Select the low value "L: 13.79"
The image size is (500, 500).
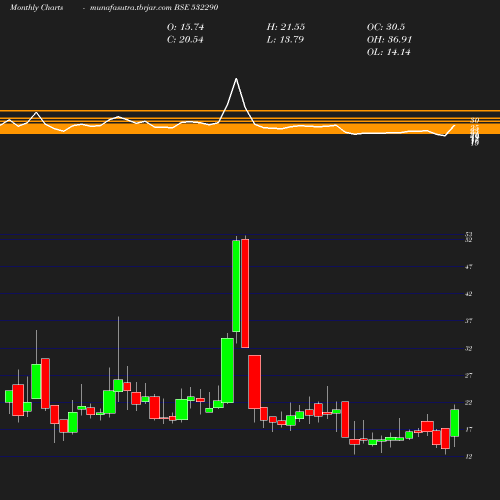click(285, 39)
